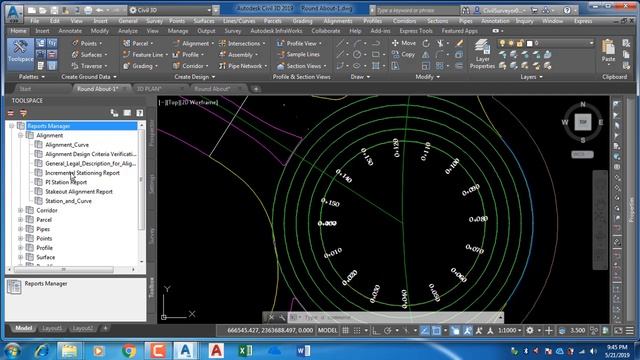Click the workspace switching gear icon
This screenshot has width=640, height=360.
pyautogui.click(x=530, y=330)
